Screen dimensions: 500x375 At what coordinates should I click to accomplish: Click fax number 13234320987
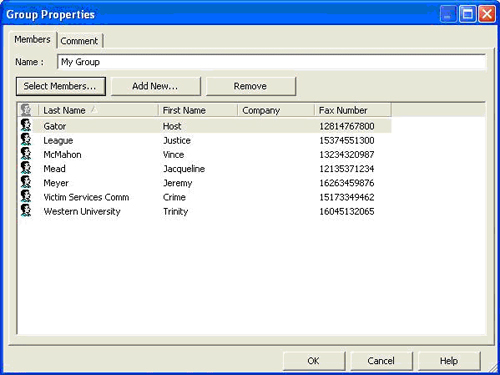[347, 155]
